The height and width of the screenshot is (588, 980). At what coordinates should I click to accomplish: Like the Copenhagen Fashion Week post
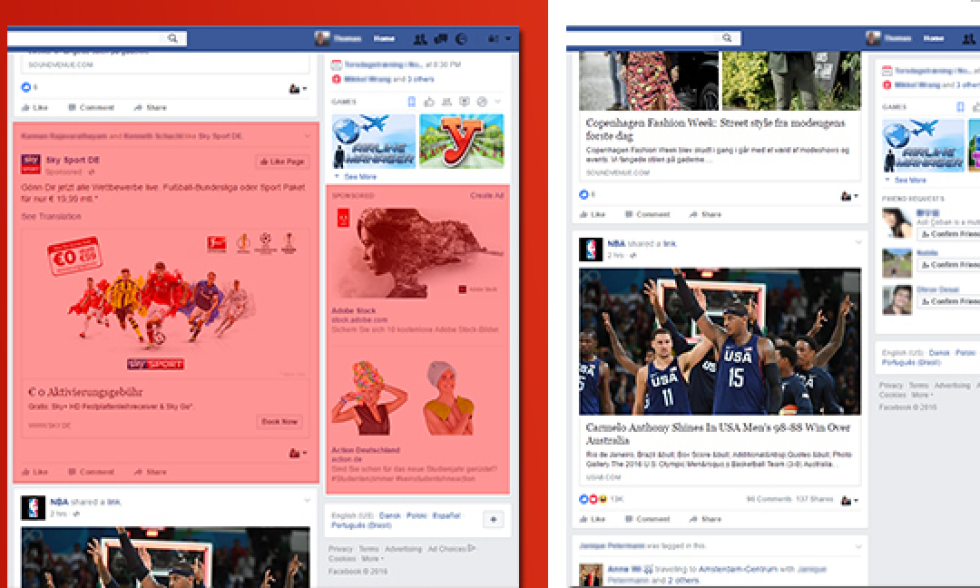tap(592, 214)
